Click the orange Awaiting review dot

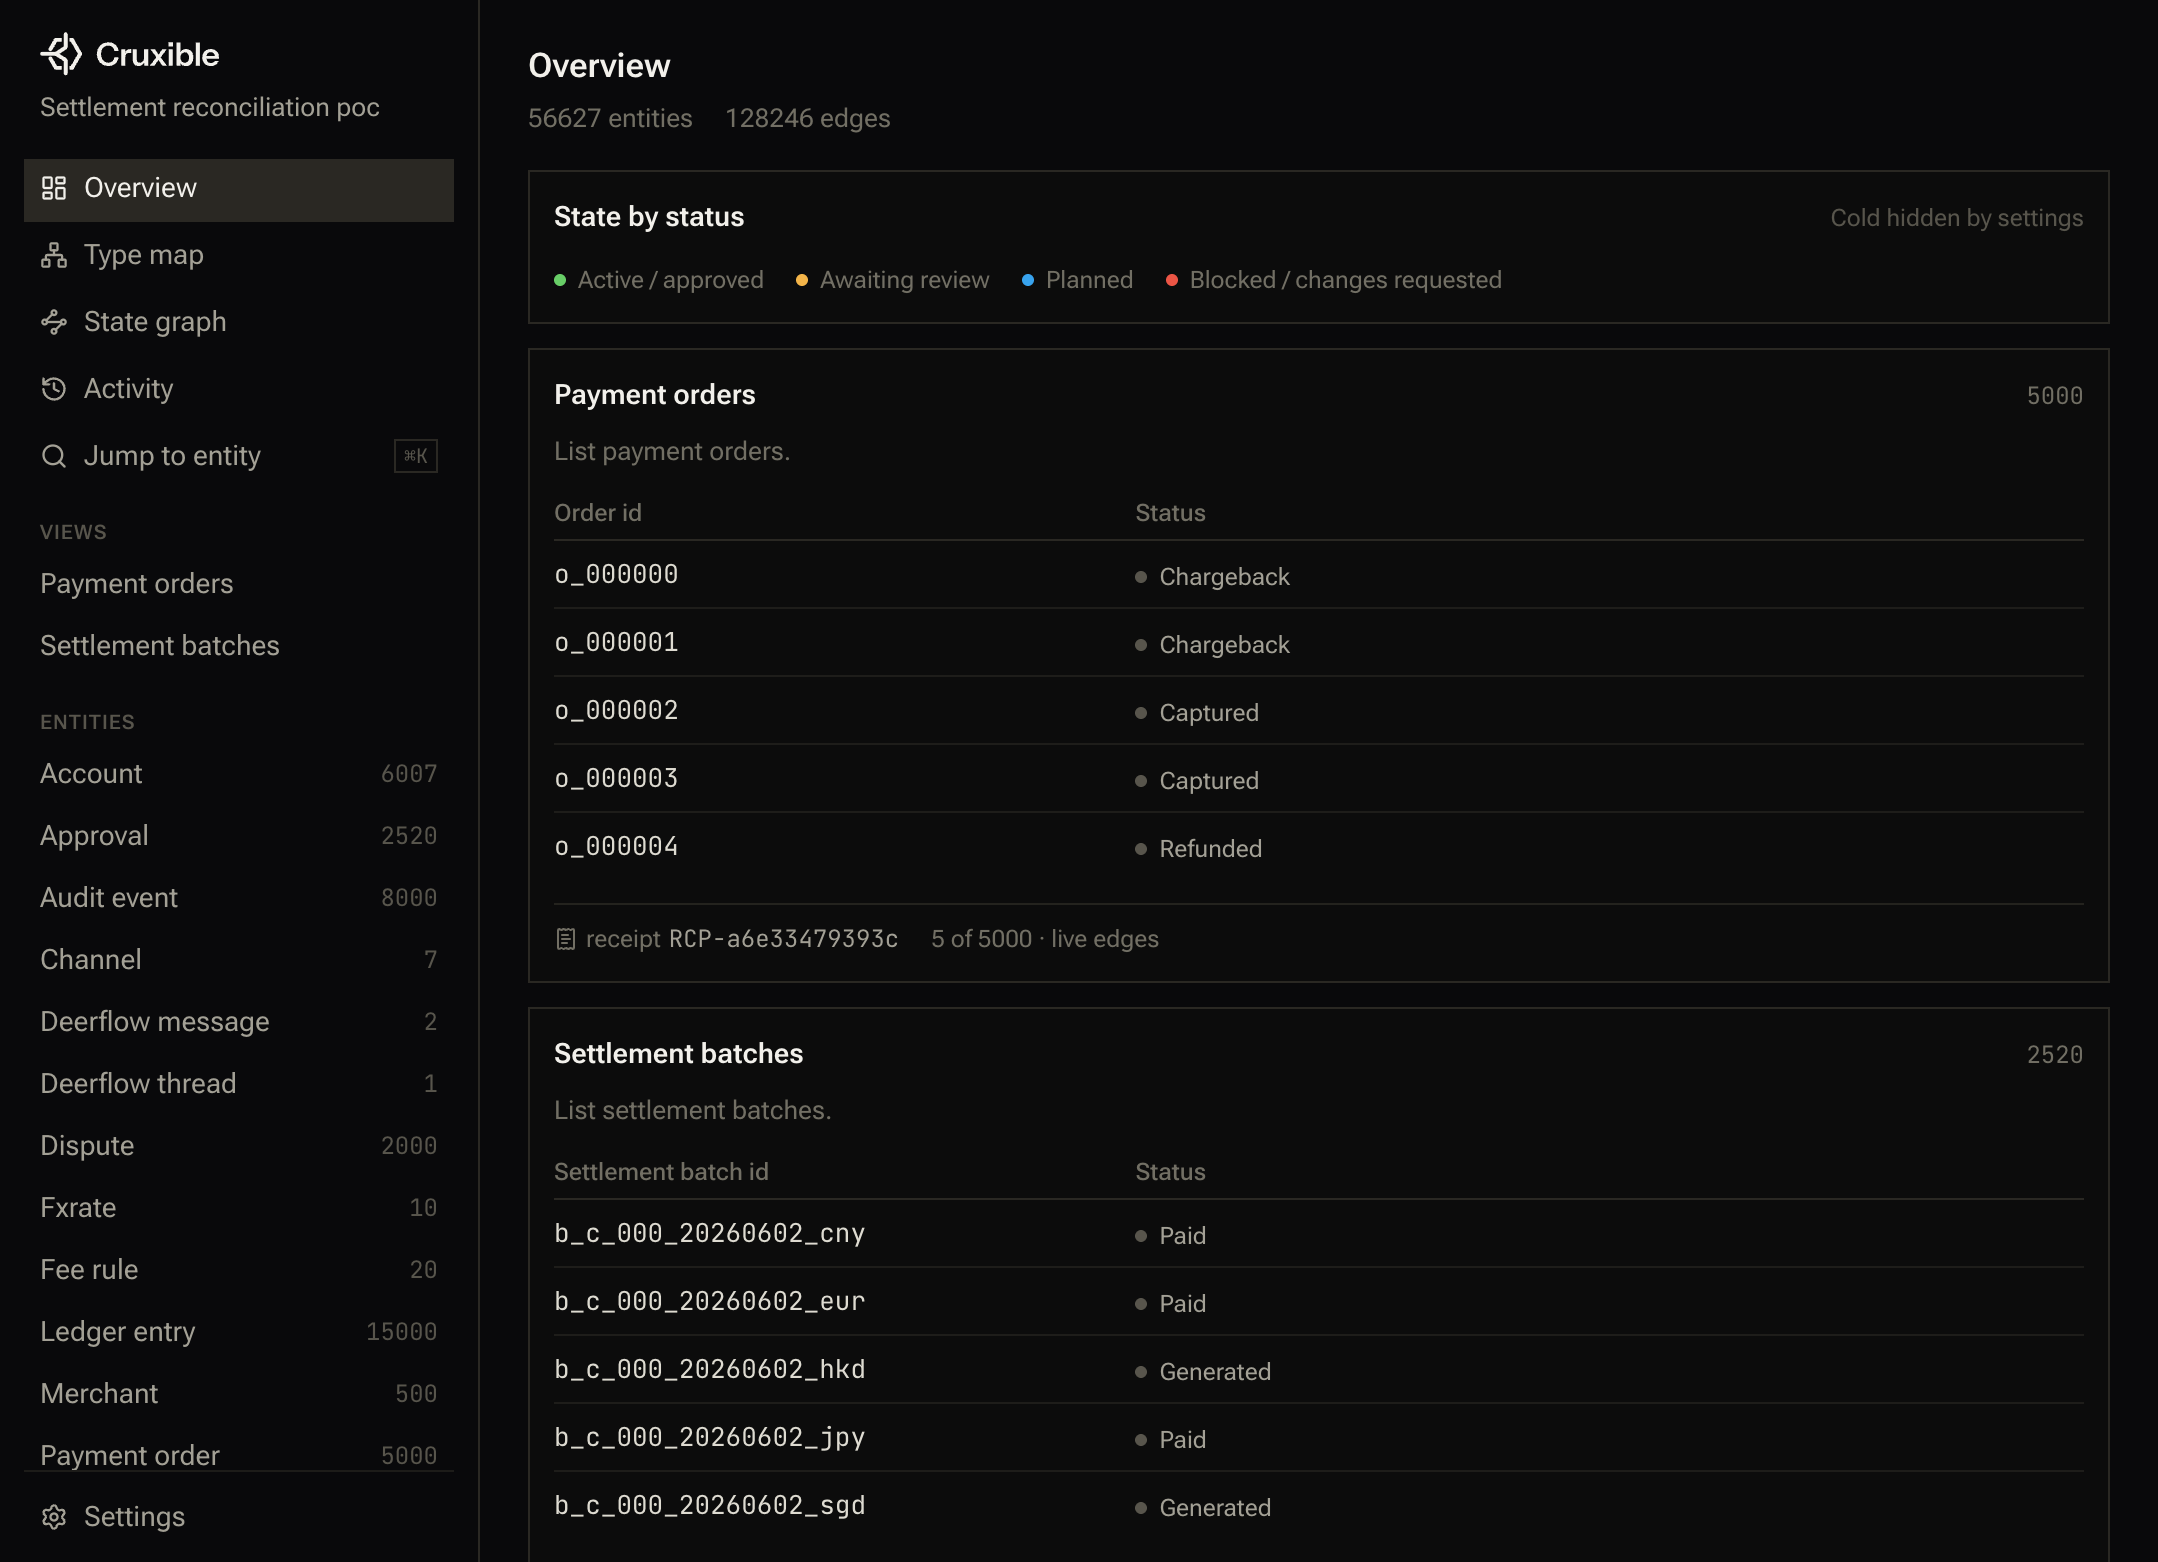pyautogui.click(x=802, y=280)
